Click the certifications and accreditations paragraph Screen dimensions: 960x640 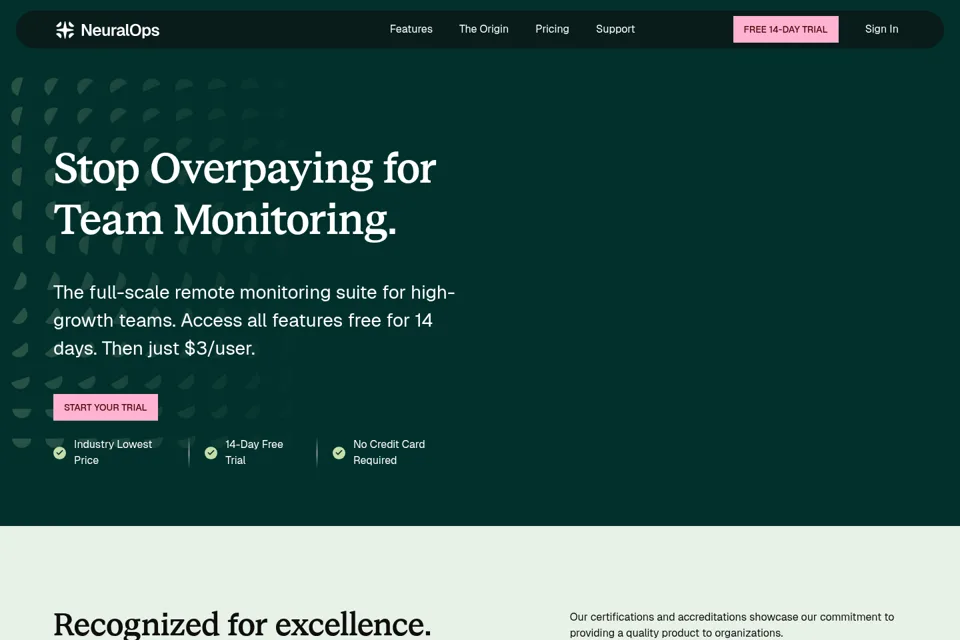[x=732, y=625]
